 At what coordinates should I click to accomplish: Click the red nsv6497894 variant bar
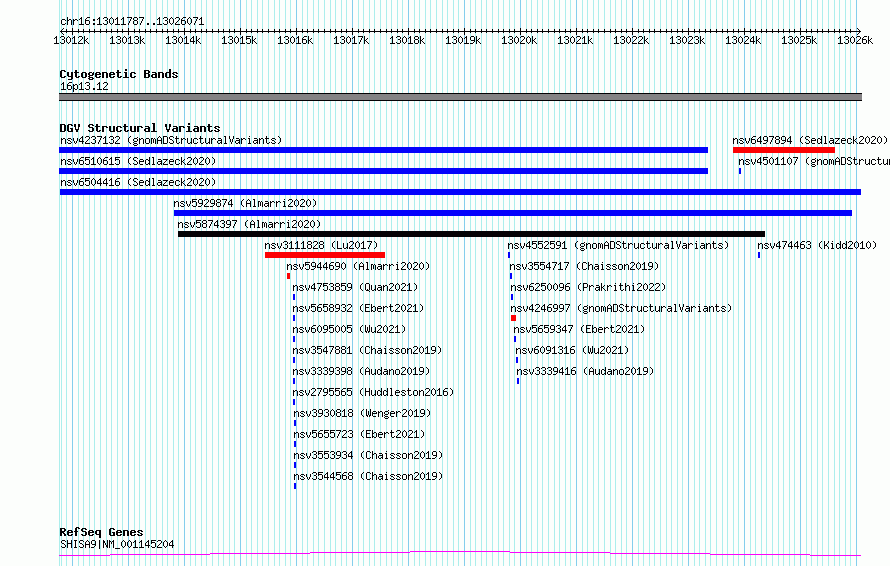pyautogui.click(x=784, y=150)
